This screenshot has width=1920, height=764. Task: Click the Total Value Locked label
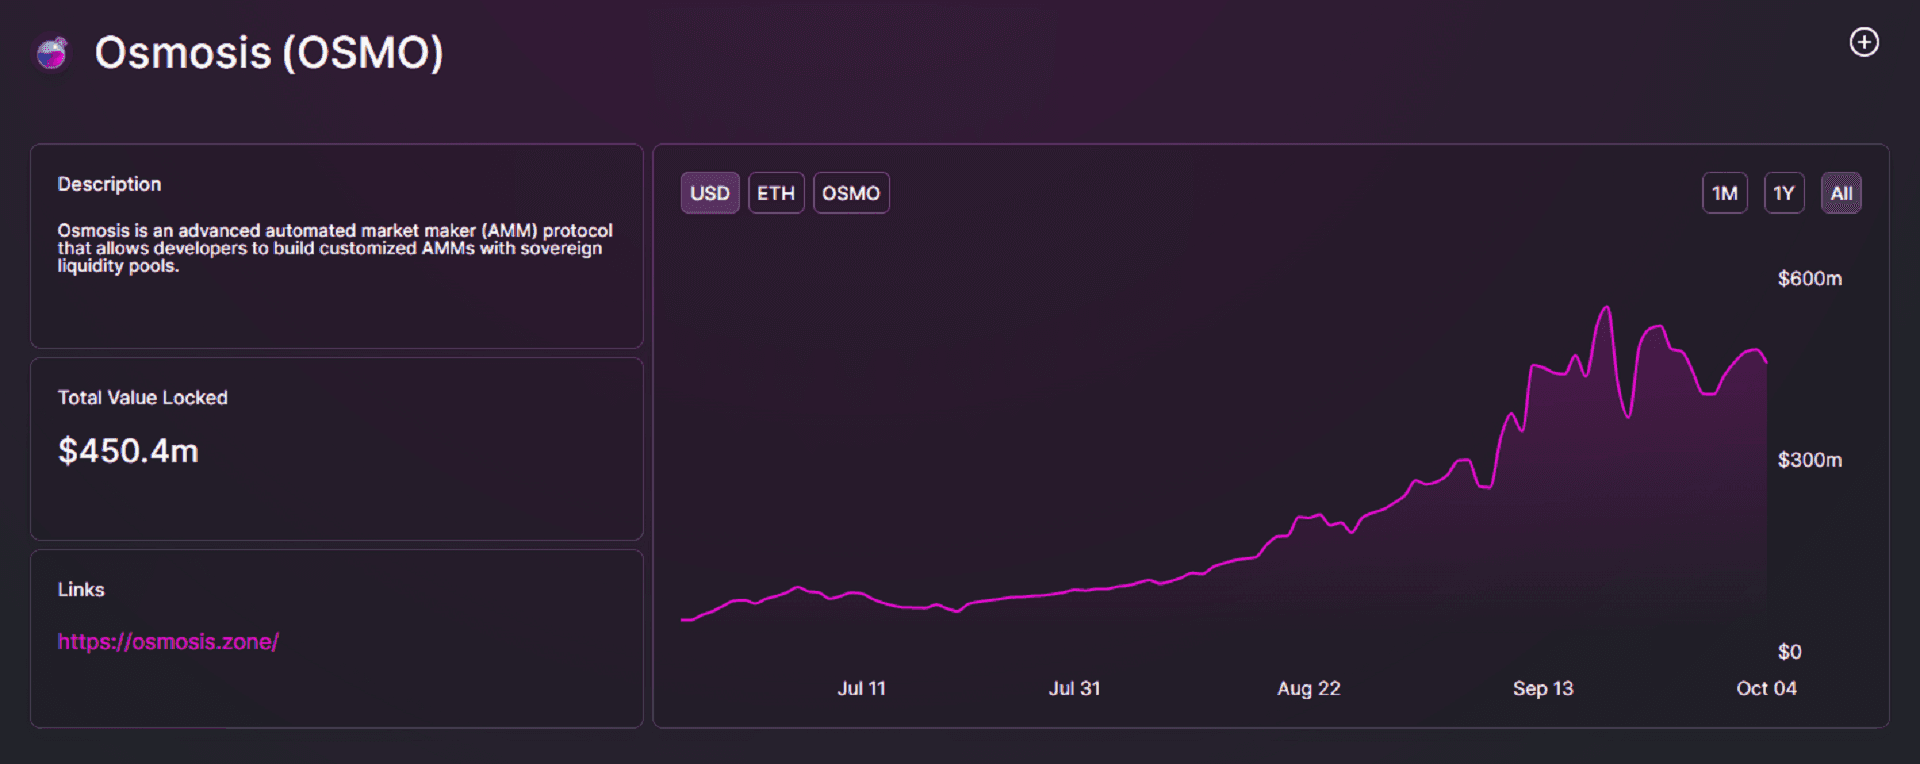tap(143, 397)
